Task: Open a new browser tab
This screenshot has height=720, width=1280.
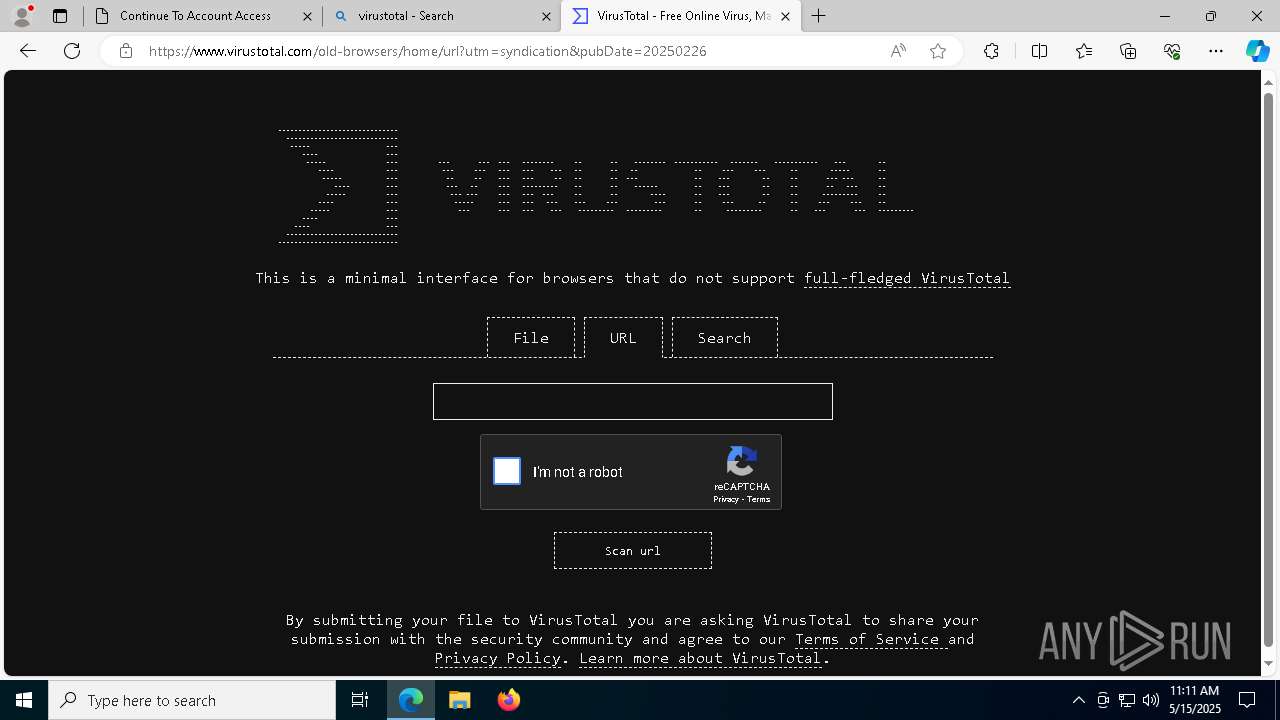Action: tap(819, 16)
